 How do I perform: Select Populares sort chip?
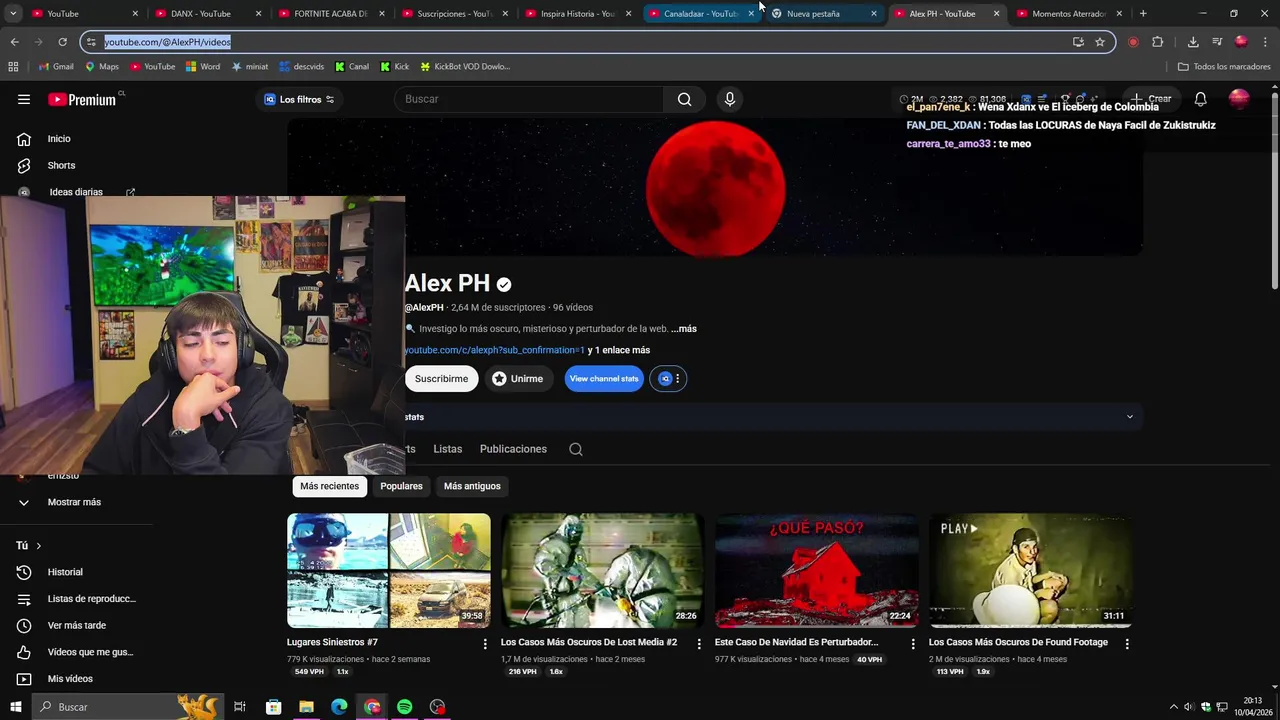(x=401, y=486)
